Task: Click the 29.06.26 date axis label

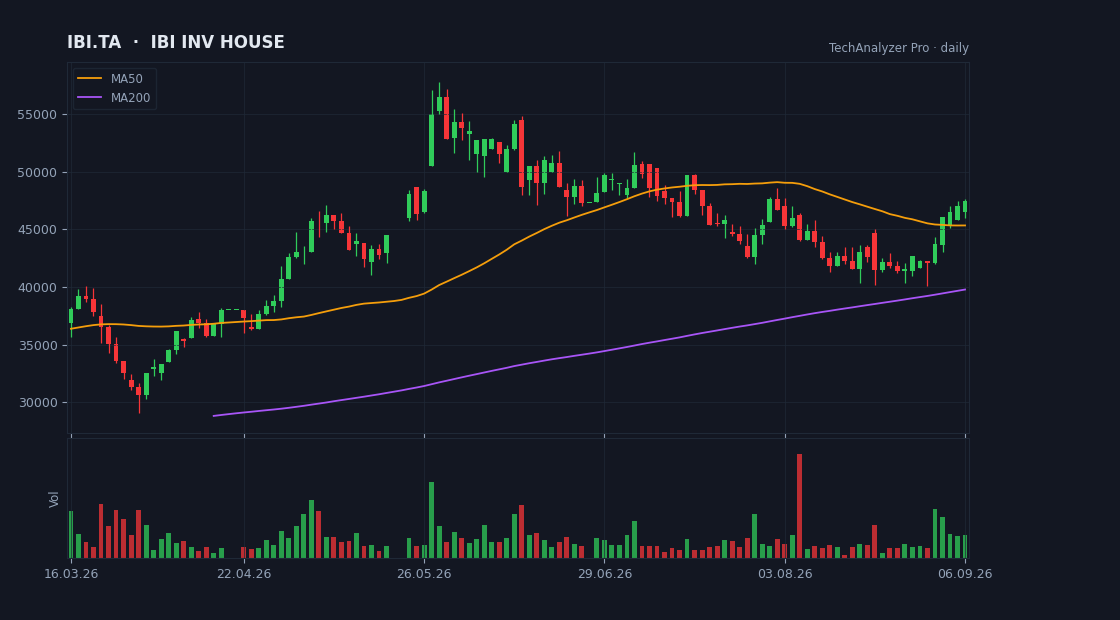Action: (x=604, y=574)
